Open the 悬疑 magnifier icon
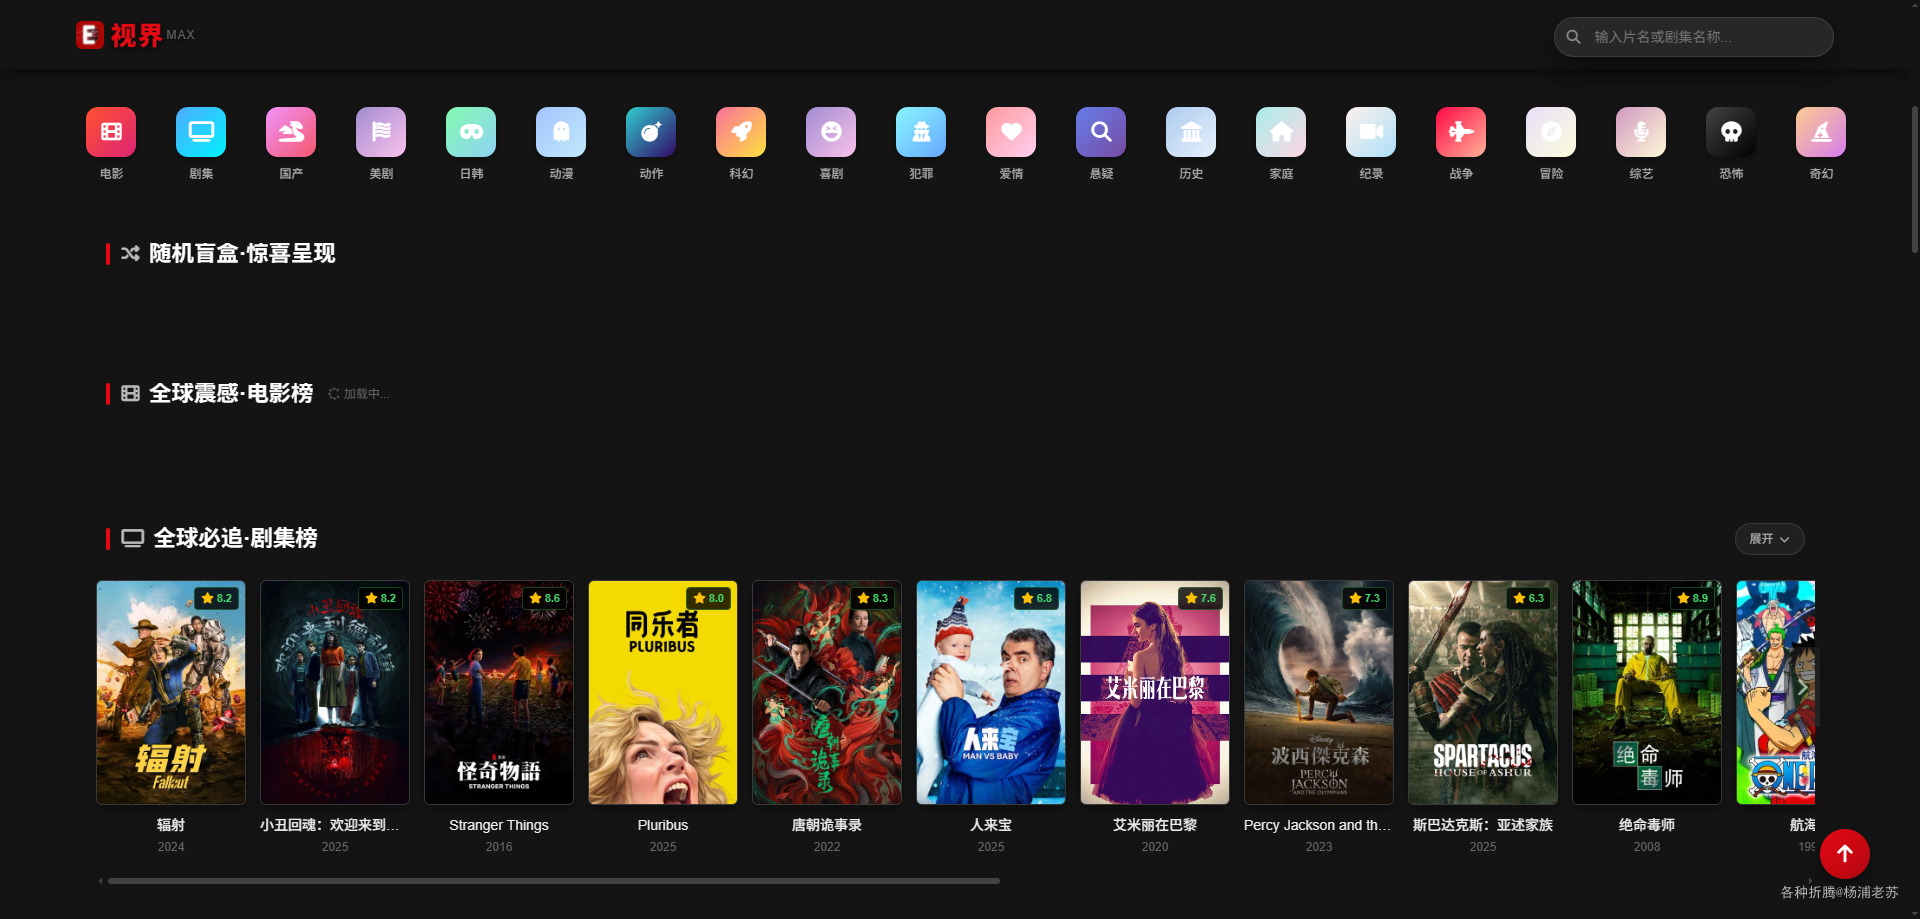1920x919 pixels. coord(1101,132)
